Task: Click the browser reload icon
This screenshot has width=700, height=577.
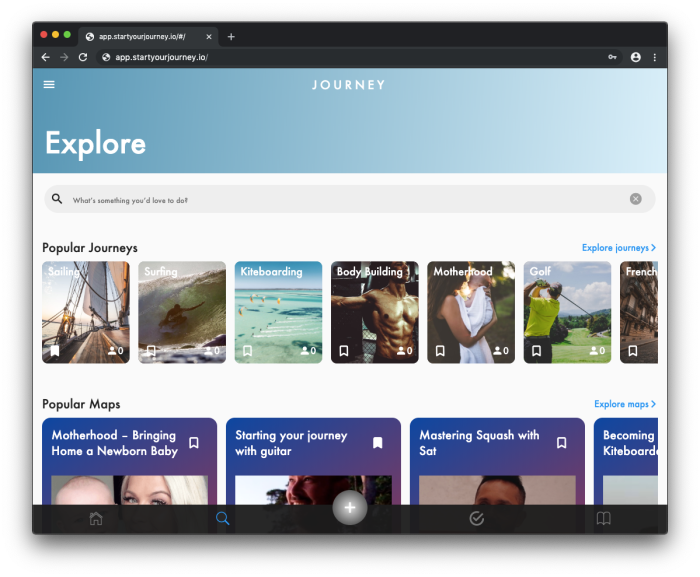Action: click(83, 57)
